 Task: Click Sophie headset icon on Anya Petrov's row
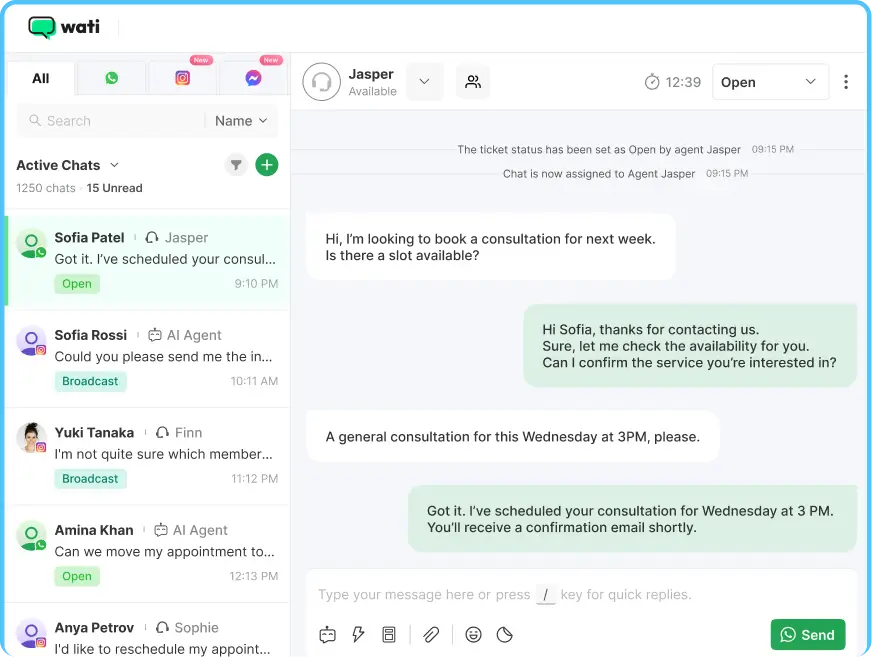click(162, 628)
